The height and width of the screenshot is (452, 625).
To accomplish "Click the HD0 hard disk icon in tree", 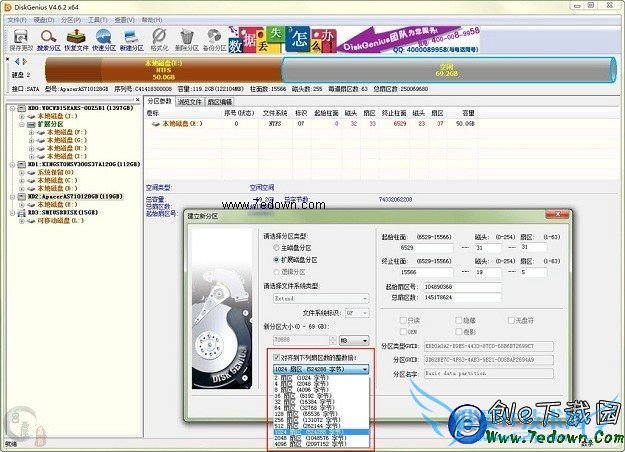I will [22, 108].
